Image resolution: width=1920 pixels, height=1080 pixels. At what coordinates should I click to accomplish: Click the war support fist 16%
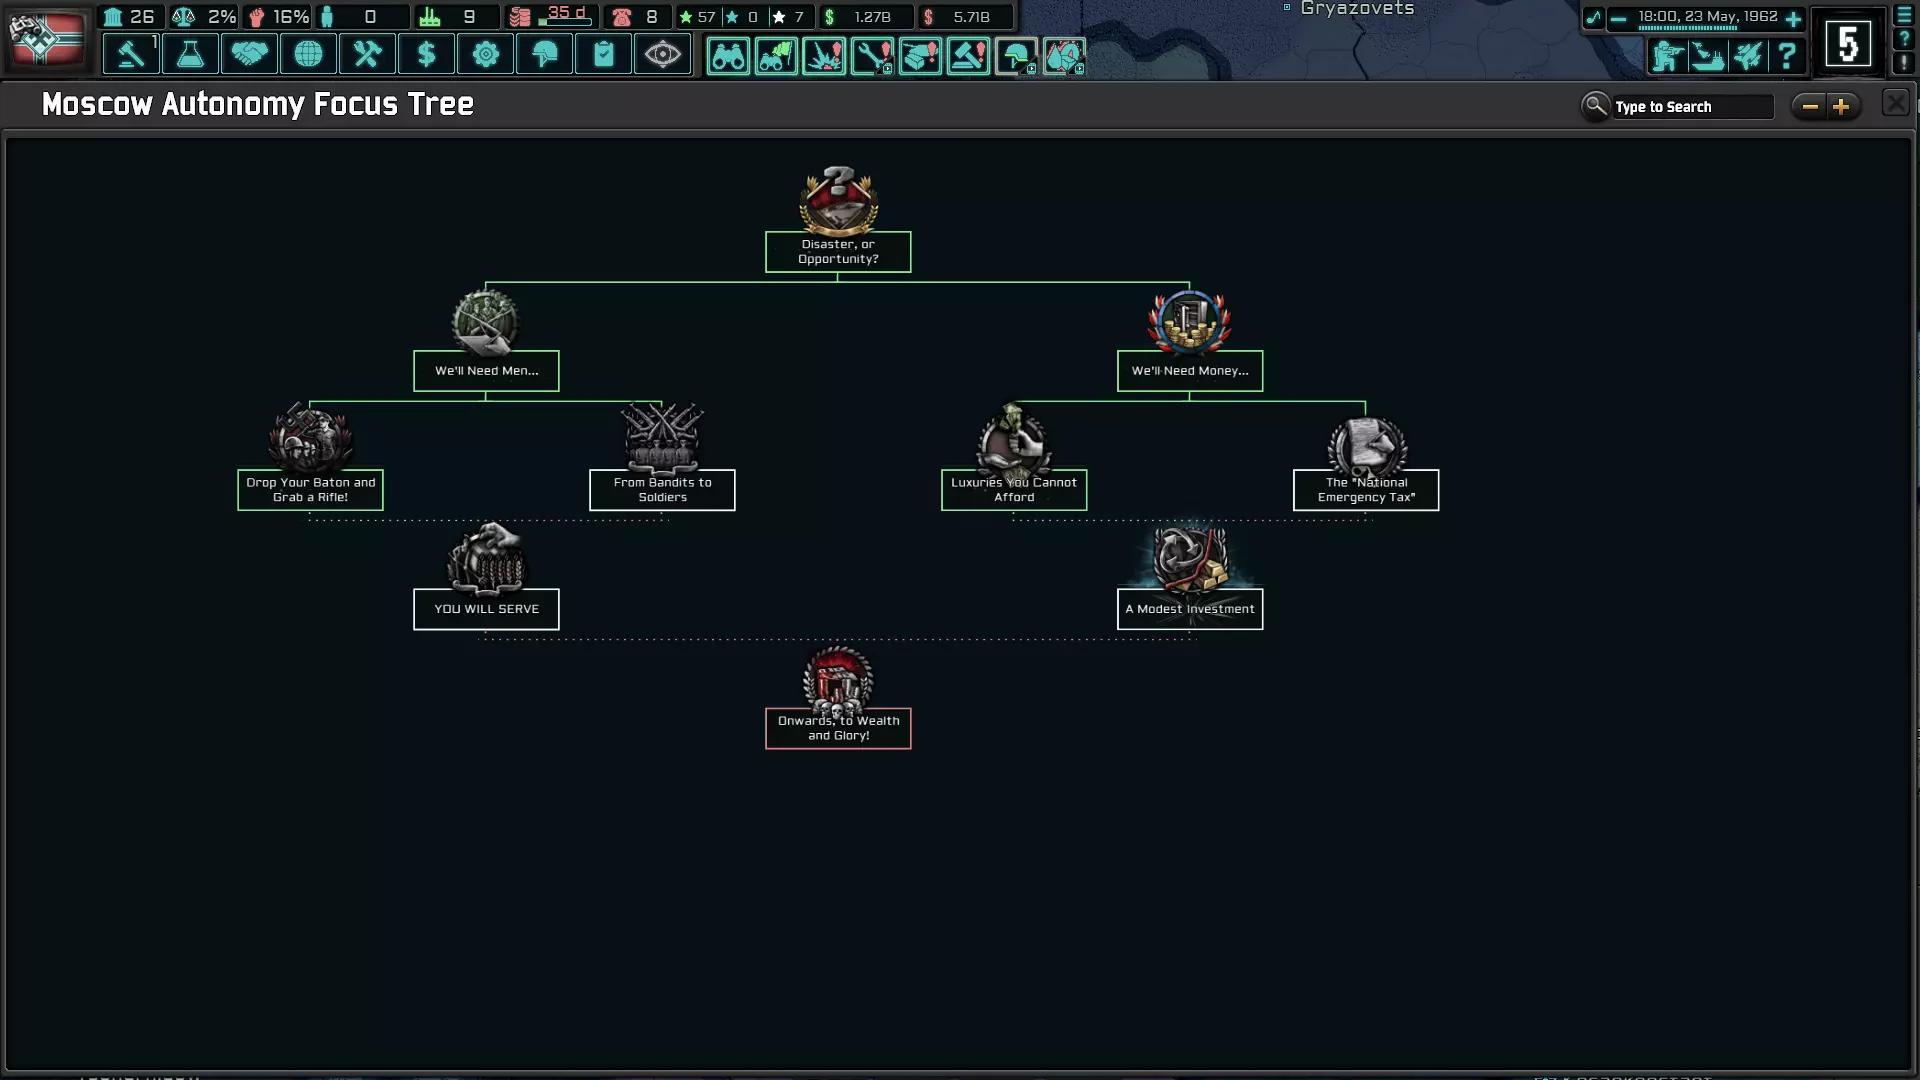point(290,17)
